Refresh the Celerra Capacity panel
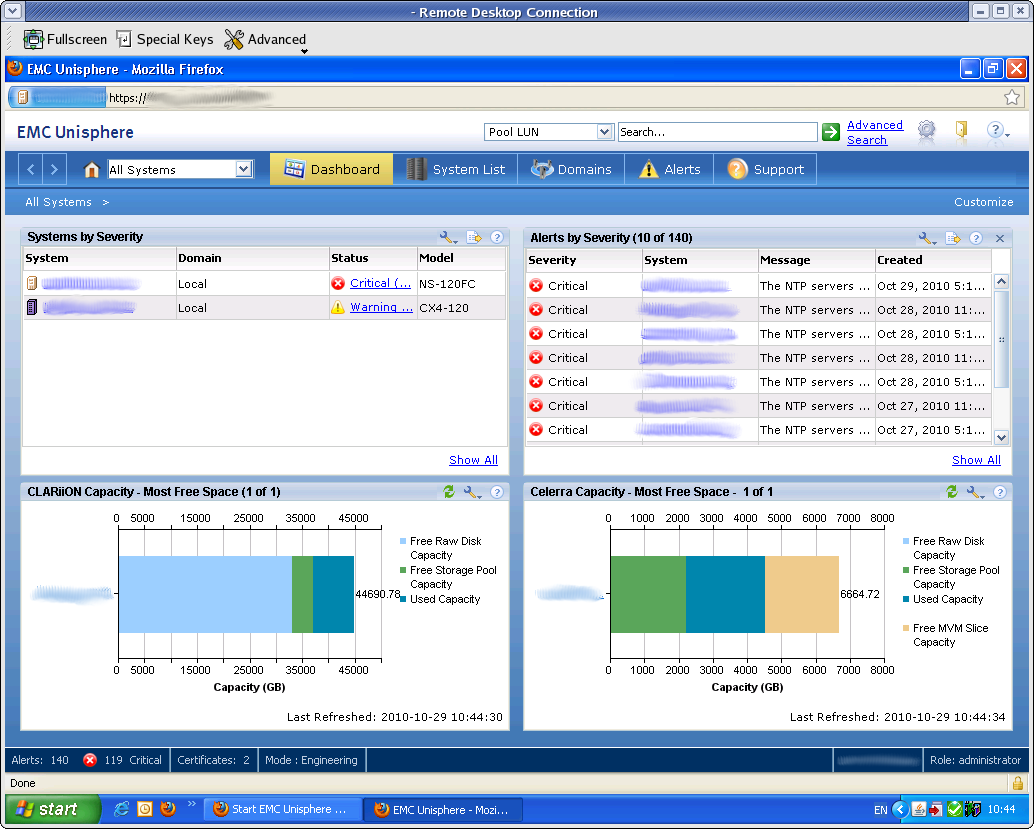This screenshot has height=829, width=1034. [x=952, y=492]
